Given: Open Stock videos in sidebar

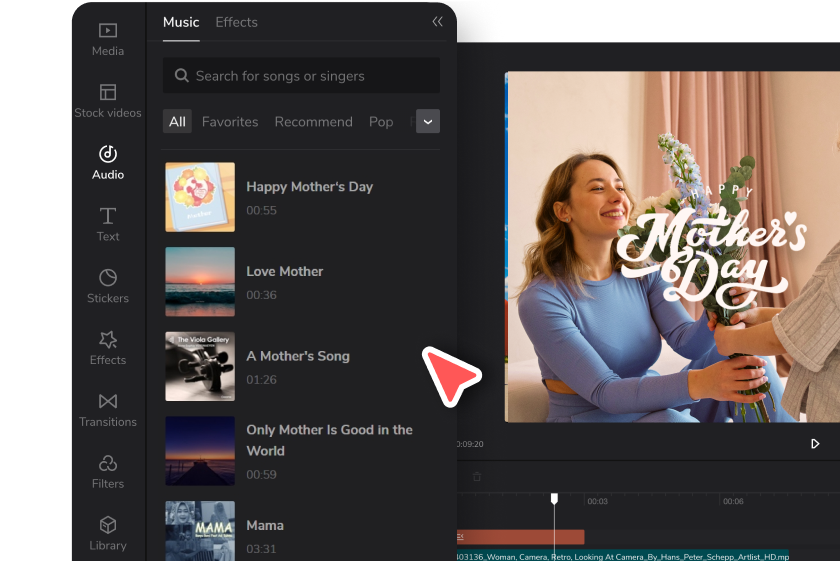Looking at the screenshot, I should tap(108, 101).
